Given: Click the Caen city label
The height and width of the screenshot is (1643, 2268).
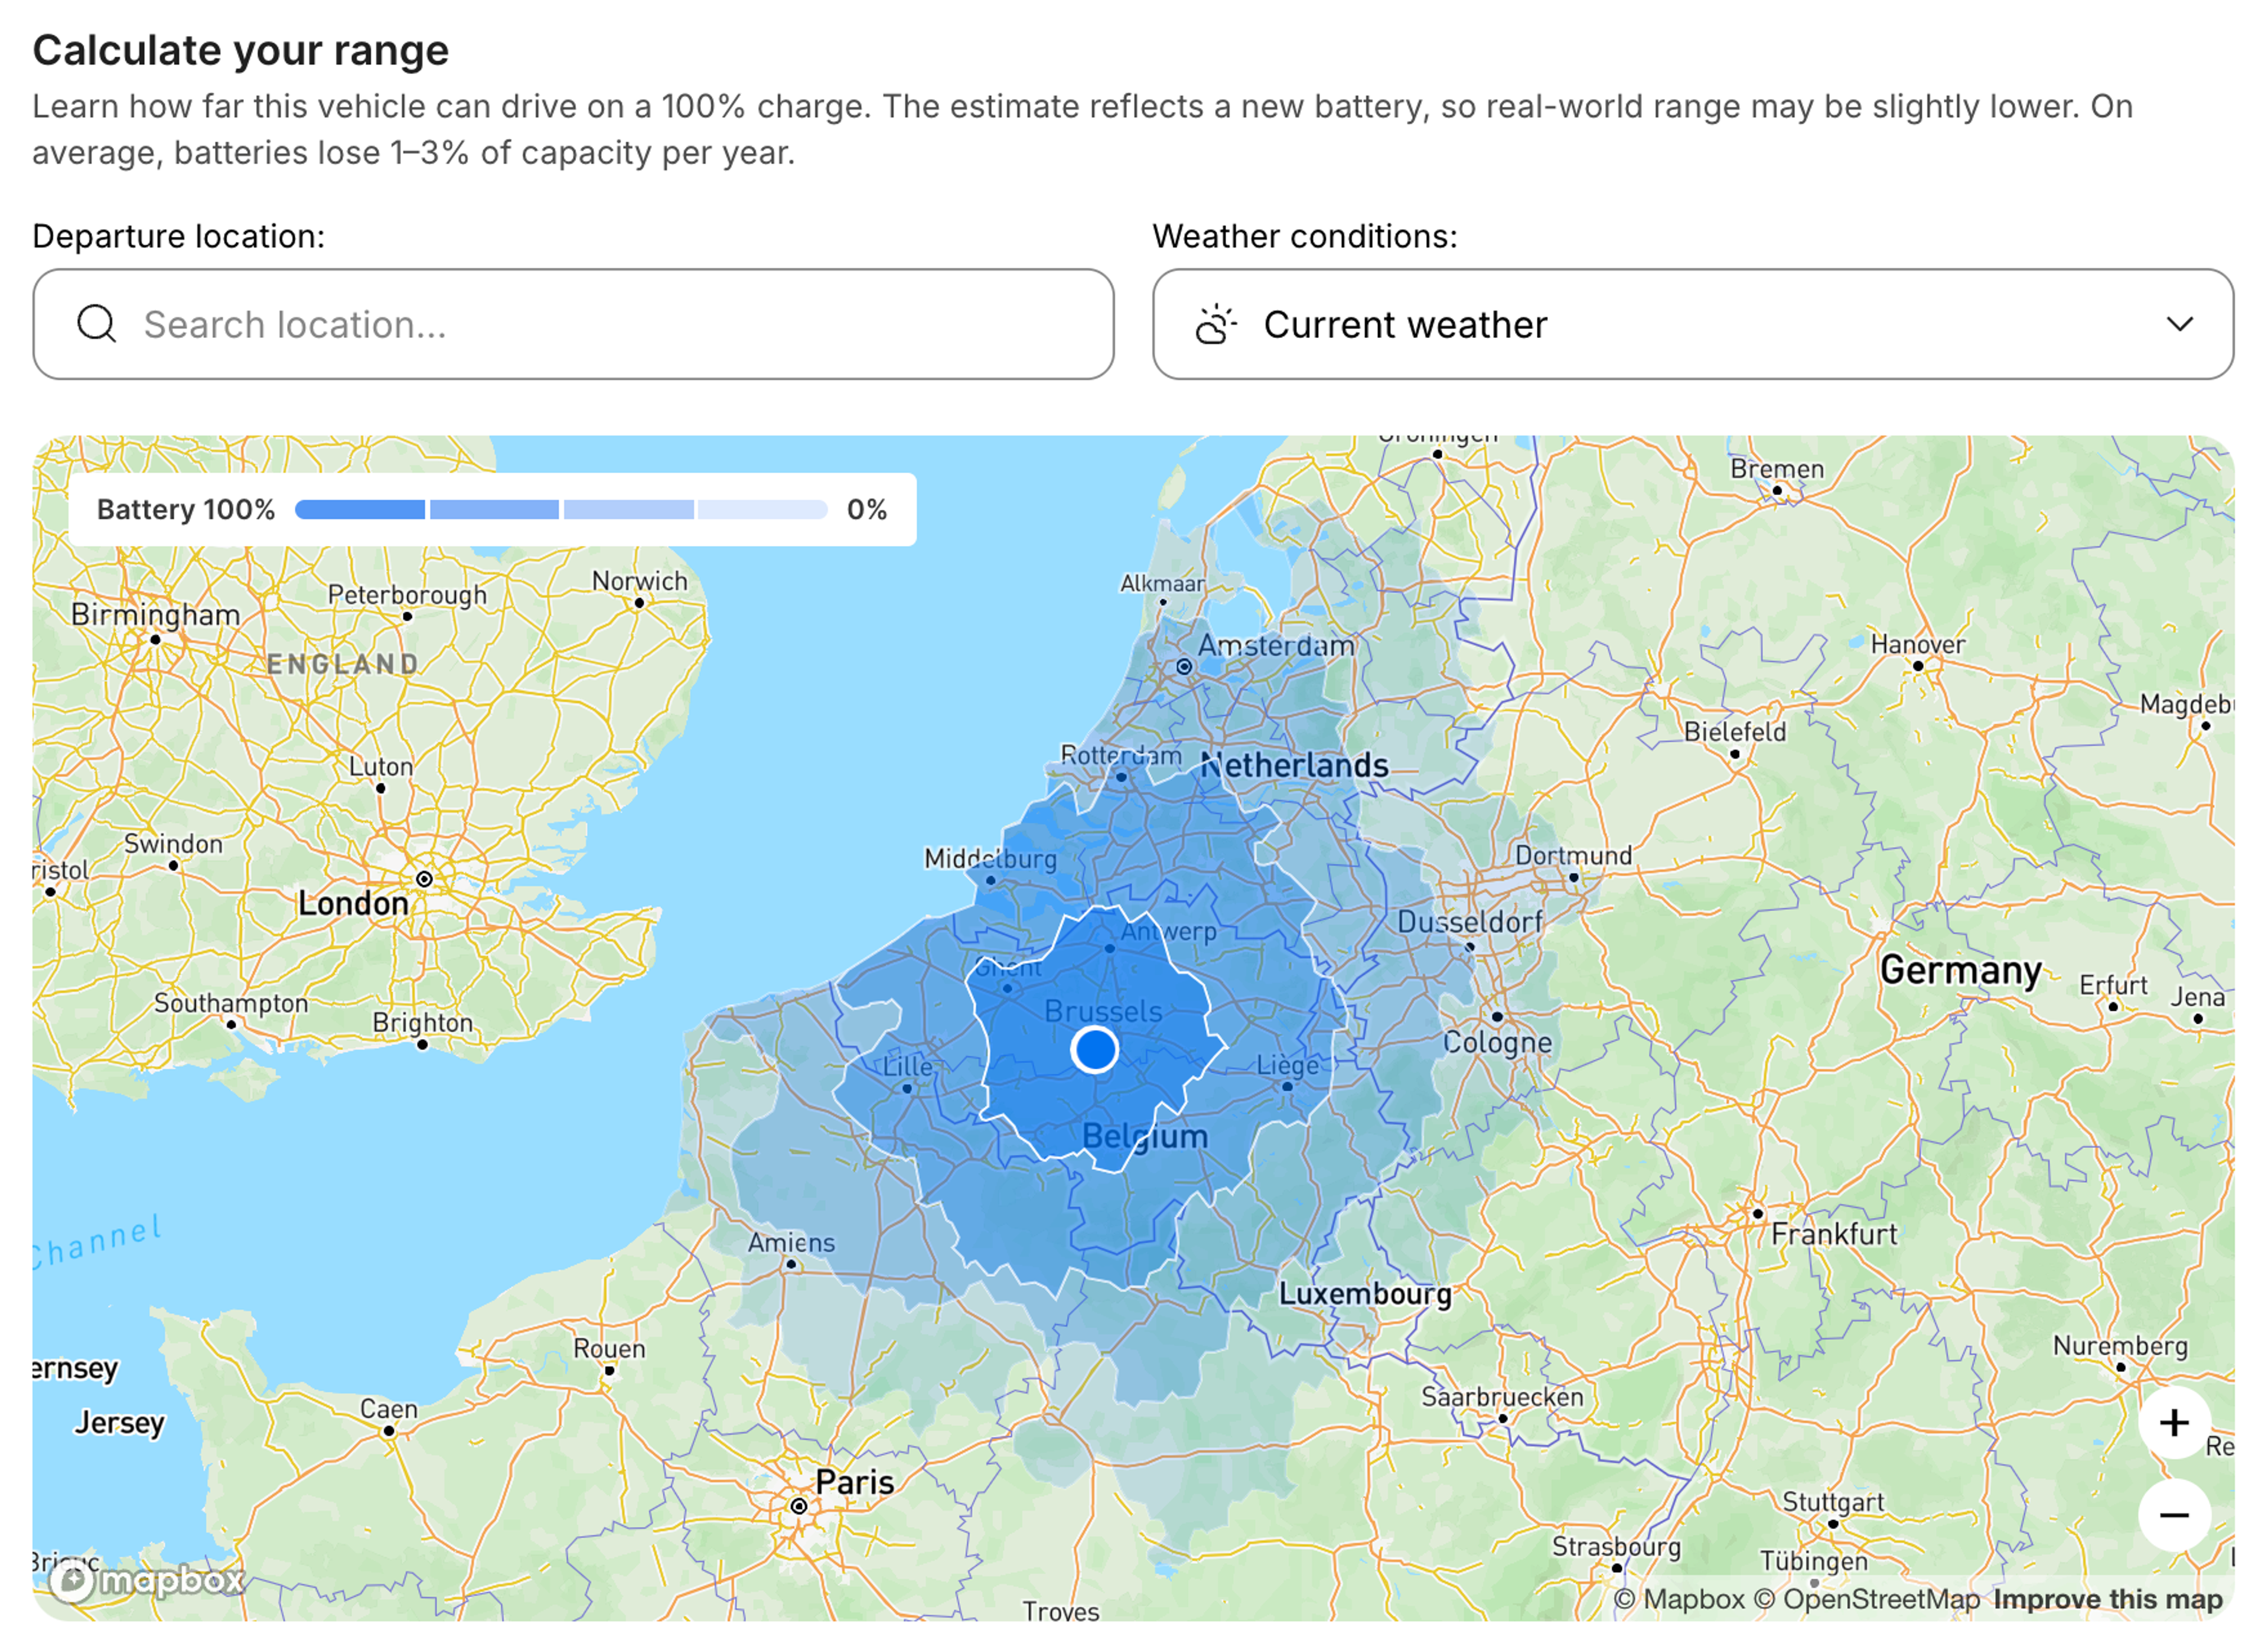Looking at the screenshot, I should [388, 1409].
